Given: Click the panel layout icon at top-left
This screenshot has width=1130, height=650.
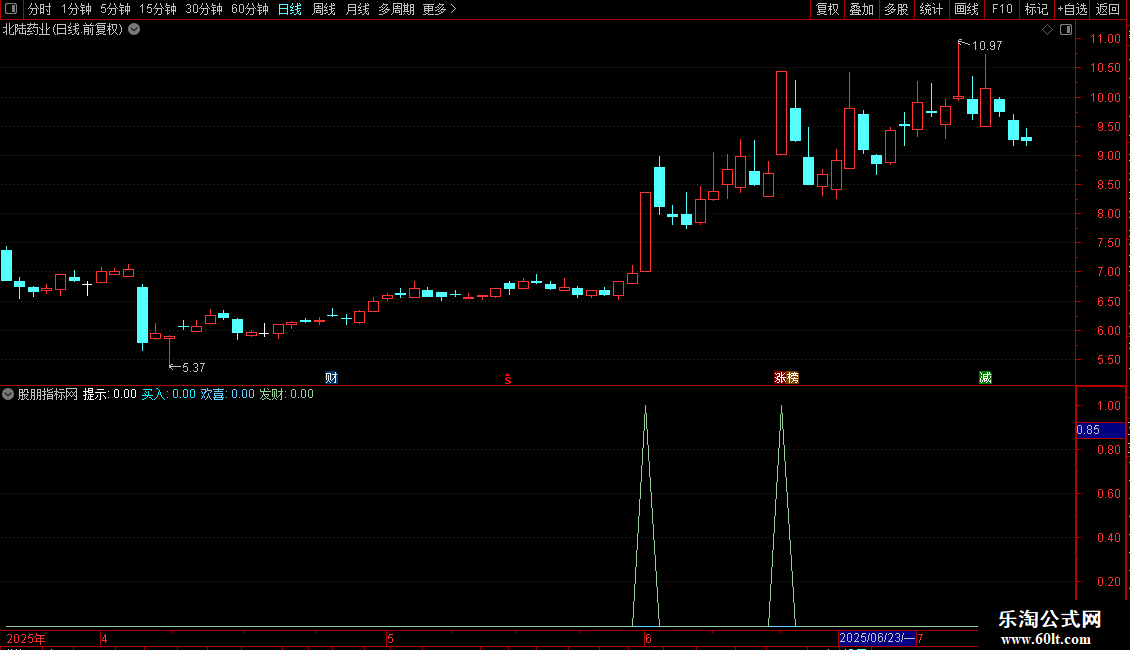Looking at the screenshot, I should (x=11, y=9).
